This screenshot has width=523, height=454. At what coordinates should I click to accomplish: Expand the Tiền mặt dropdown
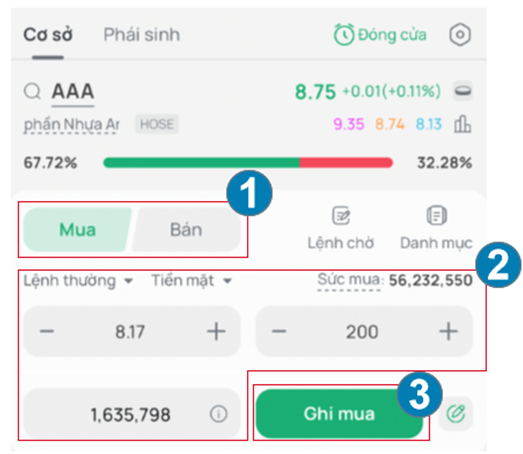pos(191,281)
